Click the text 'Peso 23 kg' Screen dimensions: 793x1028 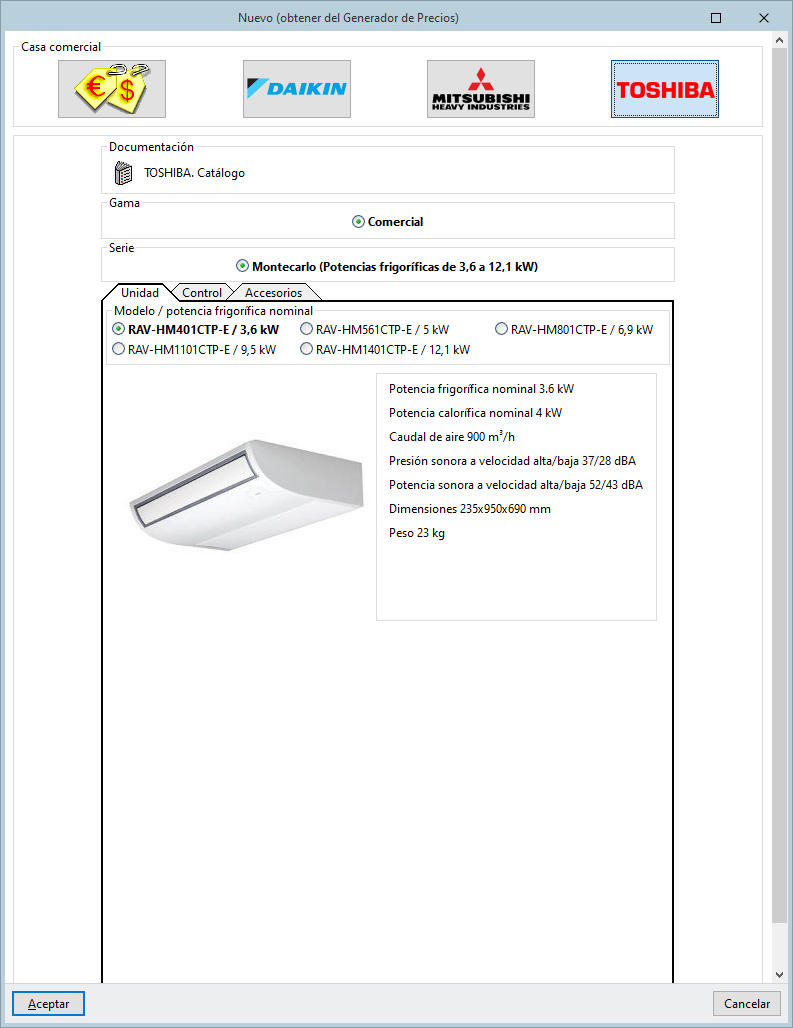point(417,533)
